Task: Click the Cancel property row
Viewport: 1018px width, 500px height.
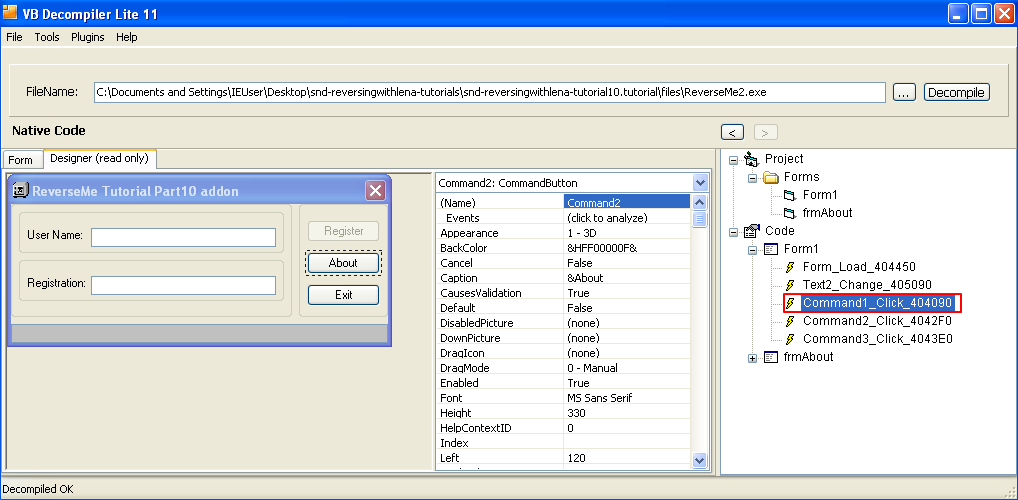Action: tap(564, 263)
